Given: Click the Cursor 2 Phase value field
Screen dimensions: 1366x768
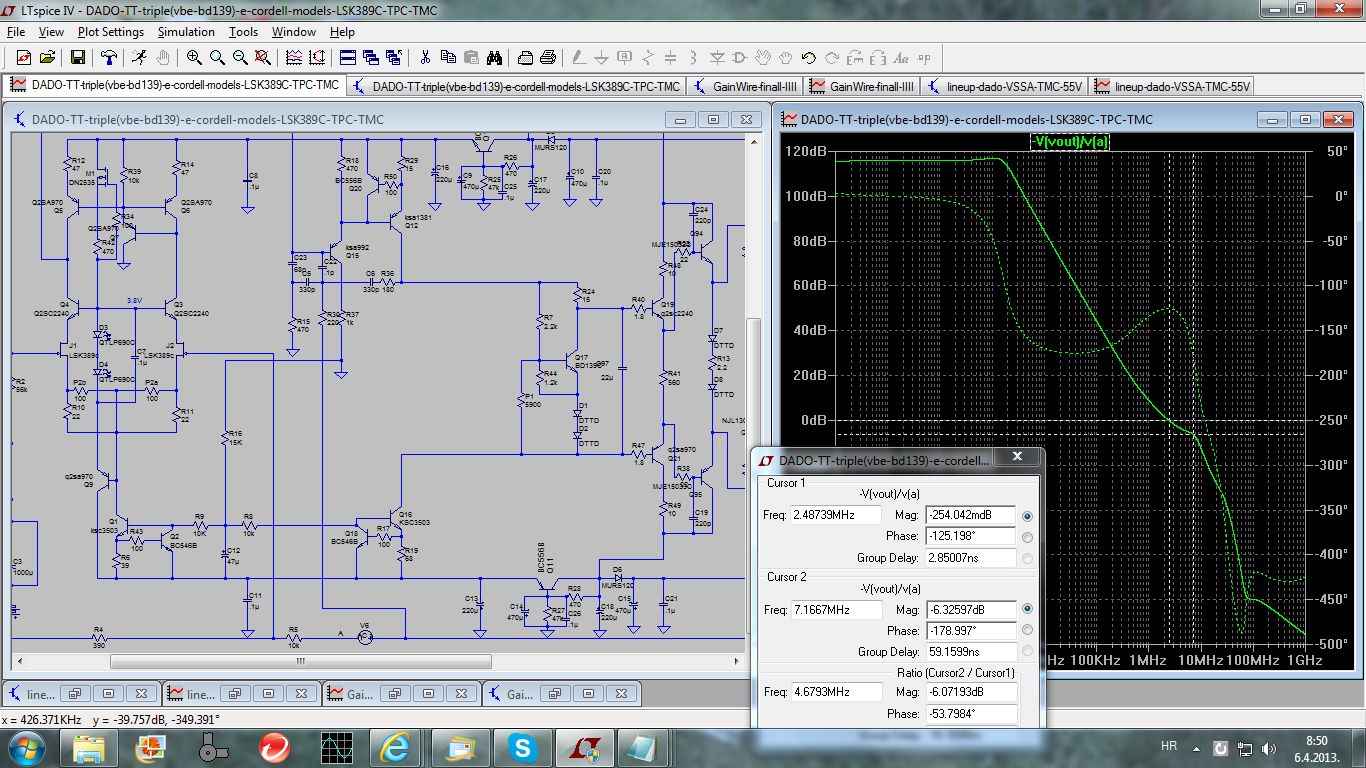Looking at the screenshot, I should click(x=970, y=630).
